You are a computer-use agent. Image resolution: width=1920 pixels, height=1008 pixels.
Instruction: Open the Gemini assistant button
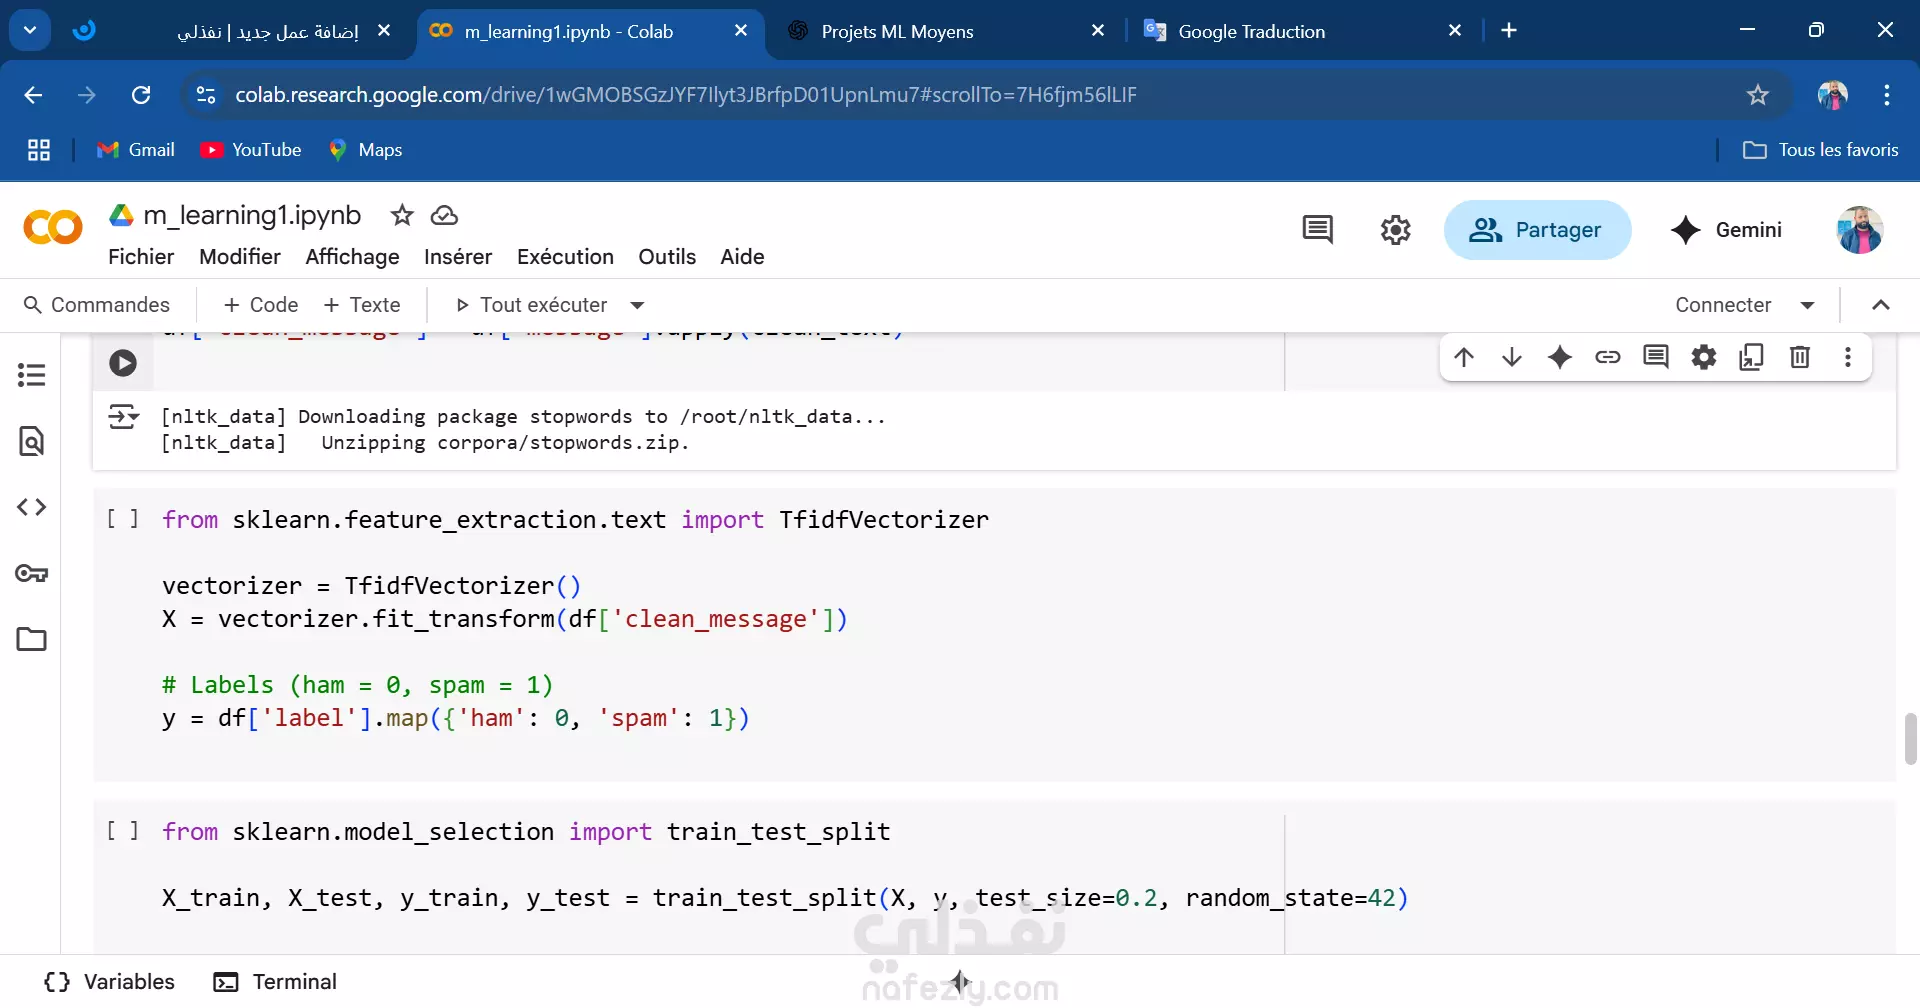tap(1727, 230)
